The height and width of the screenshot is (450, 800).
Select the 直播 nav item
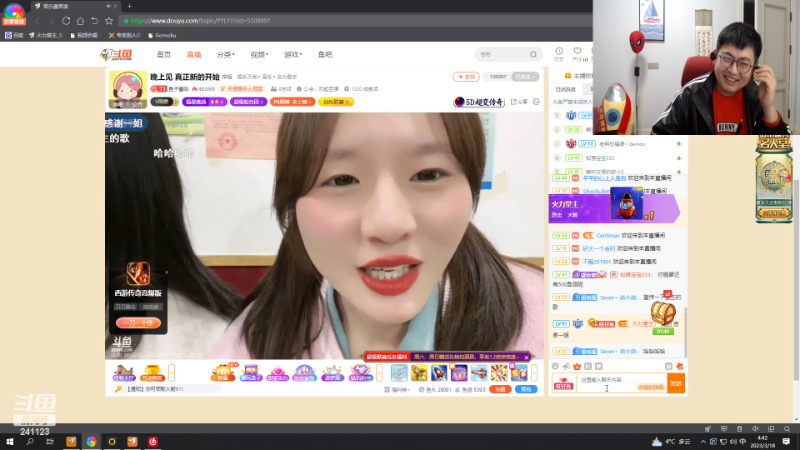194,55
